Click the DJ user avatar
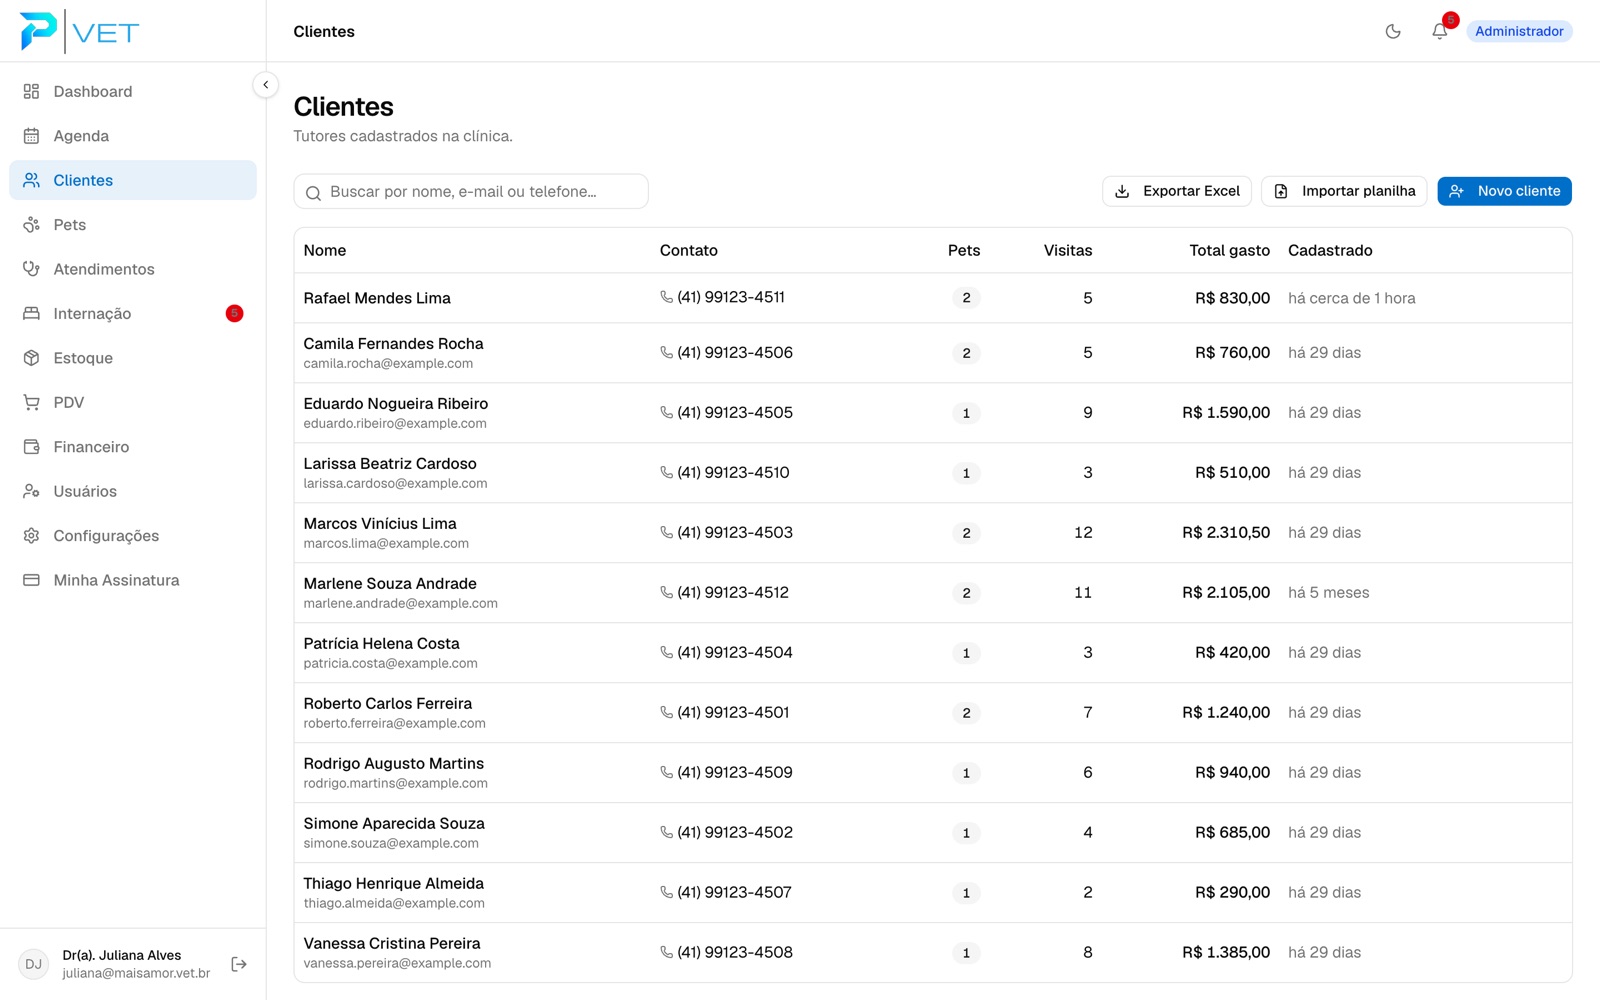The height and width of the screenshot is (1000, 1600). pos(34,964)
